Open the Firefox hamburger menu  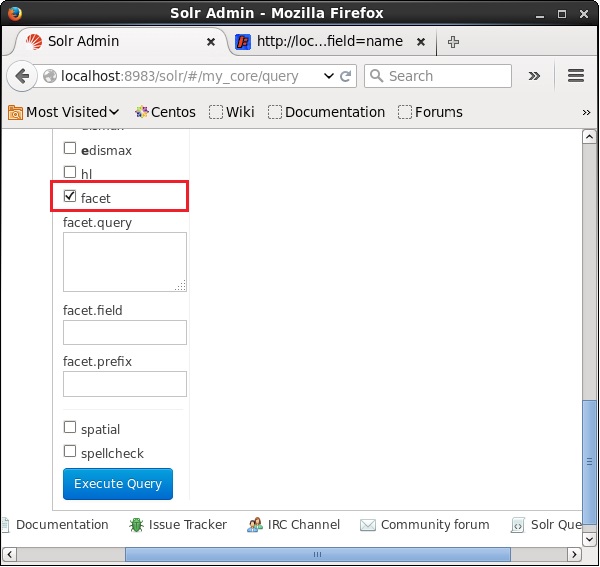point(575,76)
